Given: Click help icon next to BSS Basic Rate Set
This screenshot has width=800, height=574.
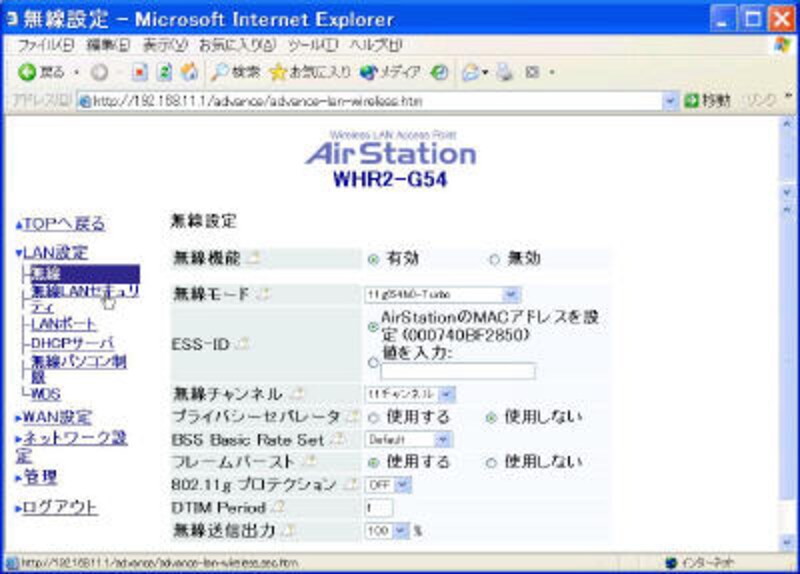Looking at the screenshot, I should pos(337,439).
